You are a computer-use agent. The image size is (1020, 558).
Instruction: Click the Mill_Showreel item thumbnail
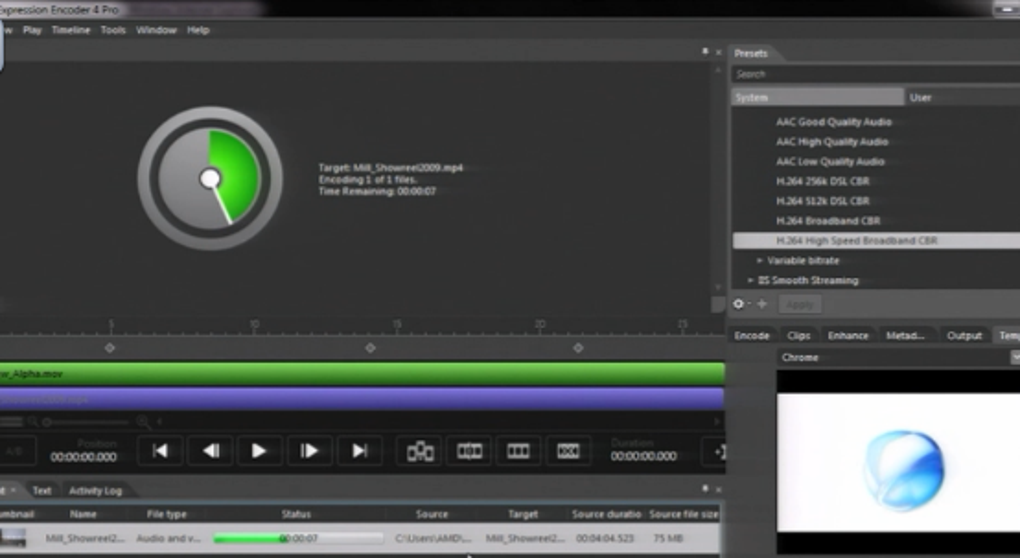pos(14,538)
